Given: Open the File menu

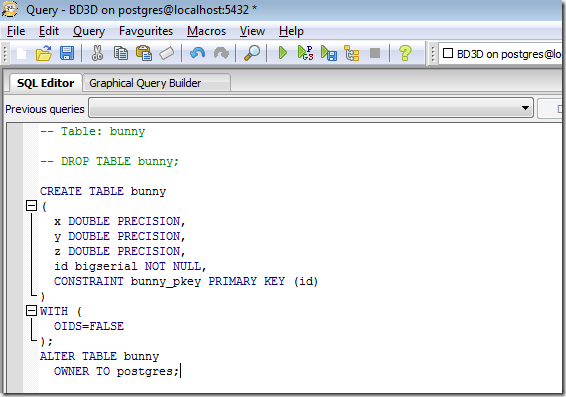Looking at the screenshot, I should (16, 31).
